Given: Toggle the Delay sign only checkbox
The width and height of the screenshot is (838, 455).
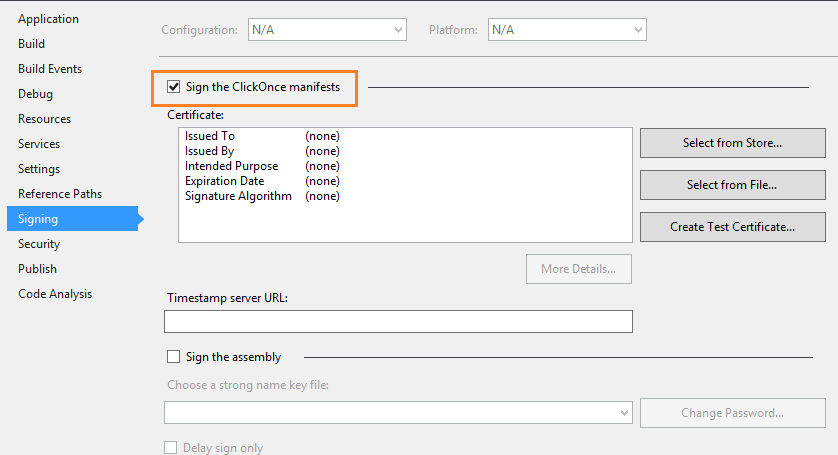Looking at the screenshot, I should tap(170, 448).
